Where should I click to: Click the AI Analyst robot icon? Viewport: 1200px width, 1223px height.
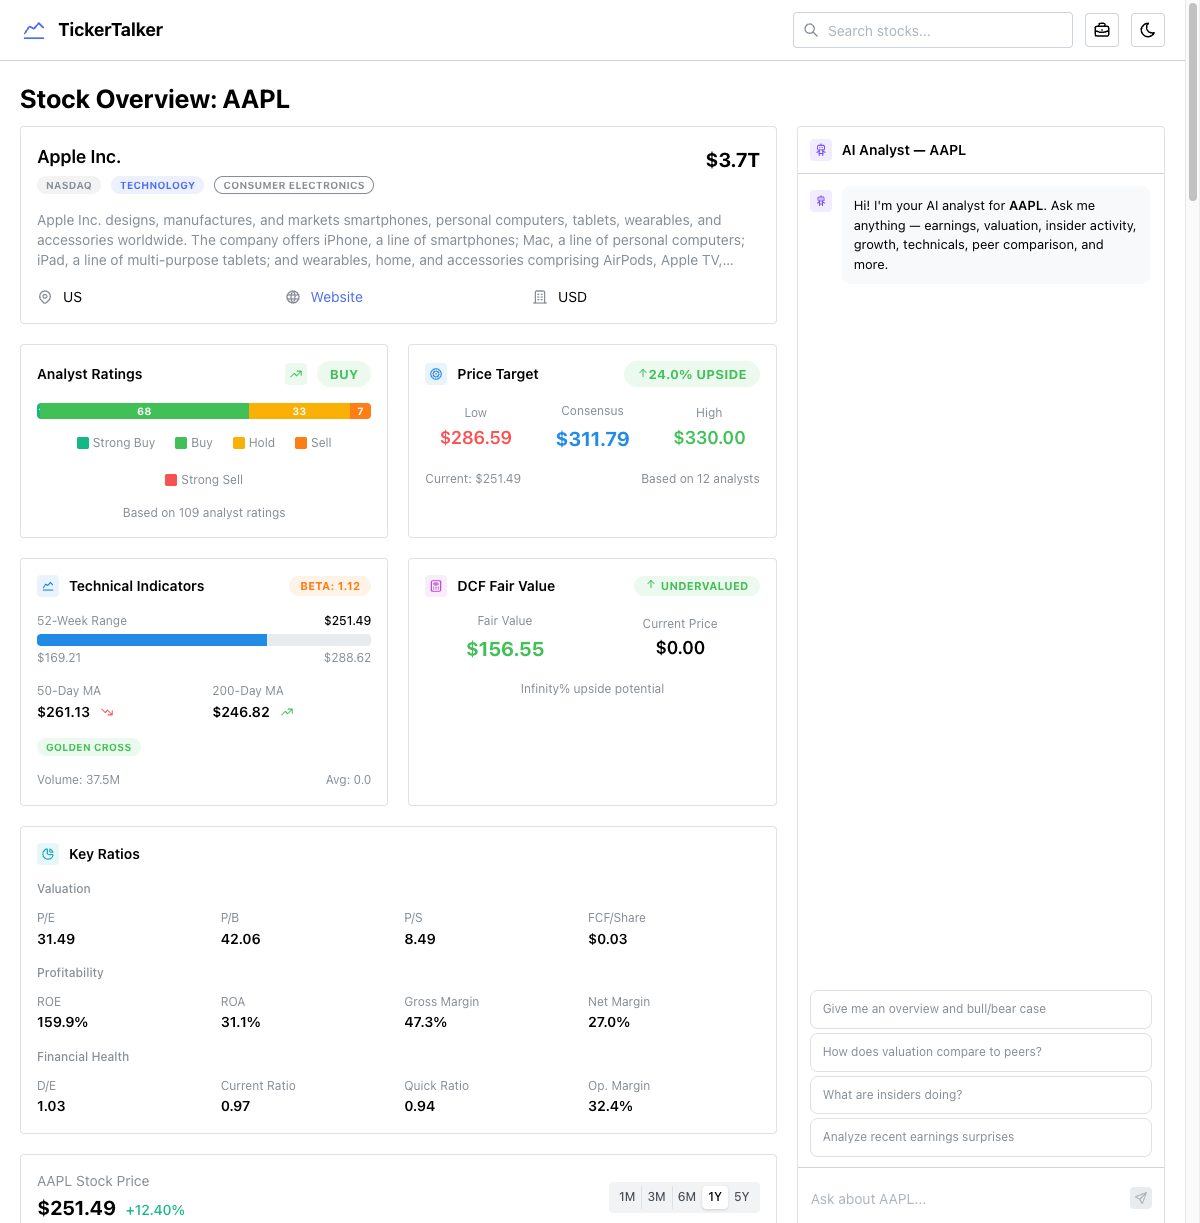[x=820, y=149]
